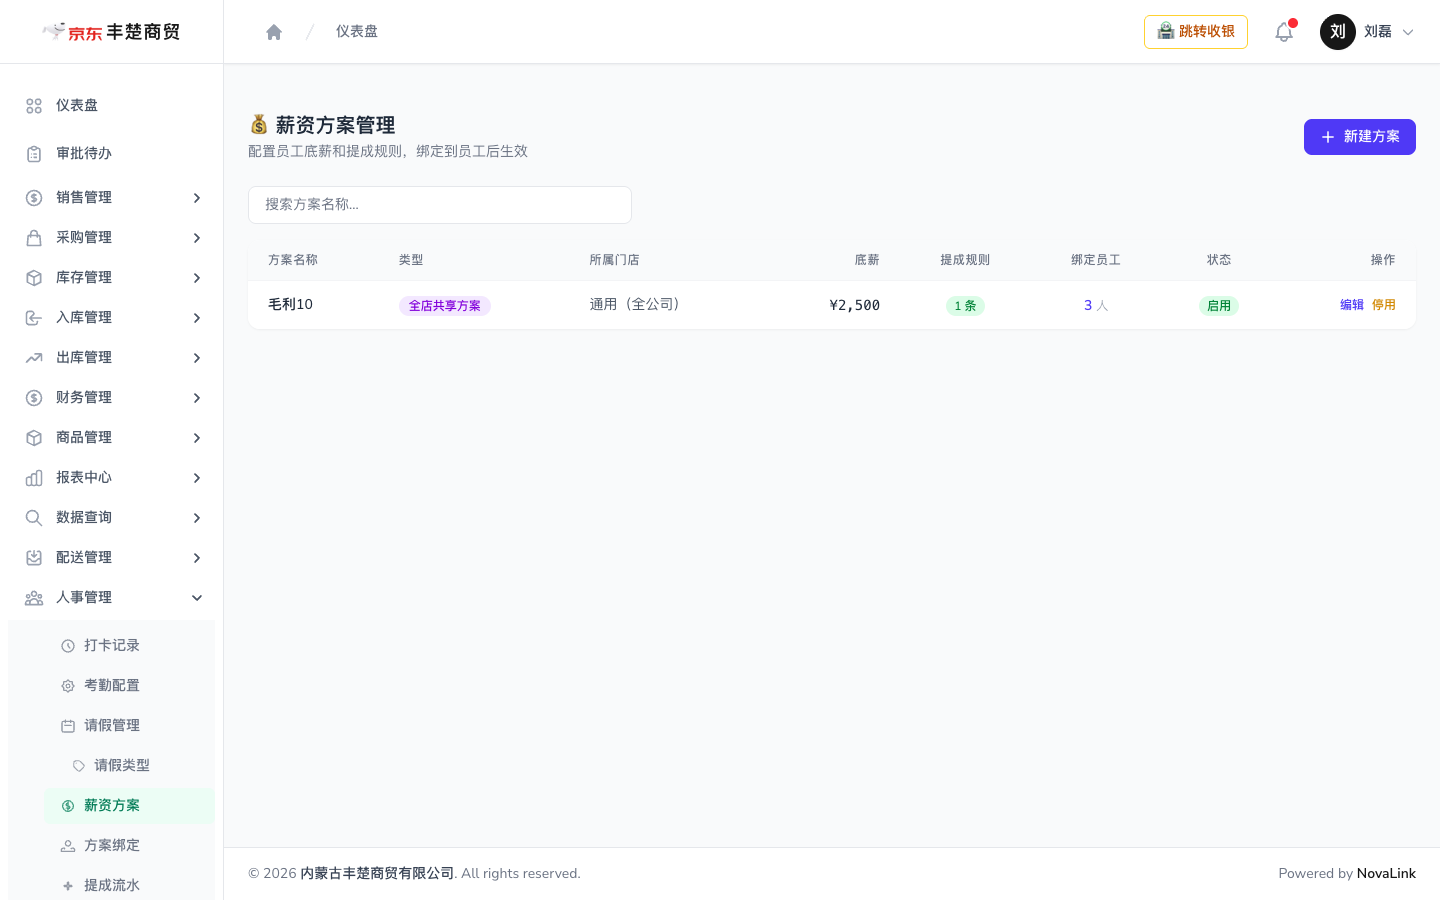The image size is (1440, 900).
Task: Click the home icon in breadcrumb
Action: click(274, 32)
